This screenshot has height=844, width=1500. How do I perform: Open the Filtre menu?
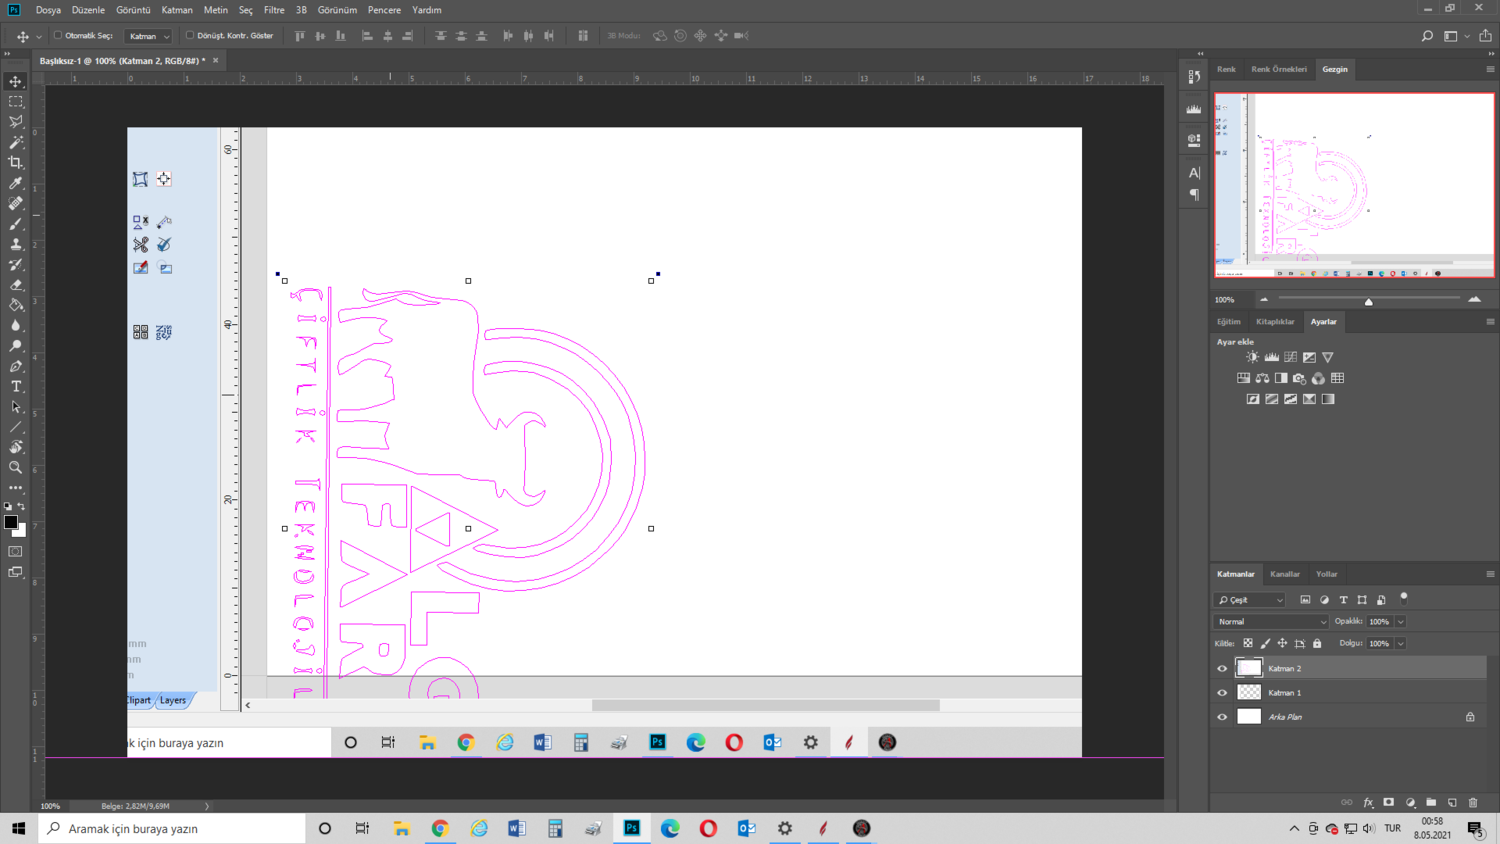point(274,10)
